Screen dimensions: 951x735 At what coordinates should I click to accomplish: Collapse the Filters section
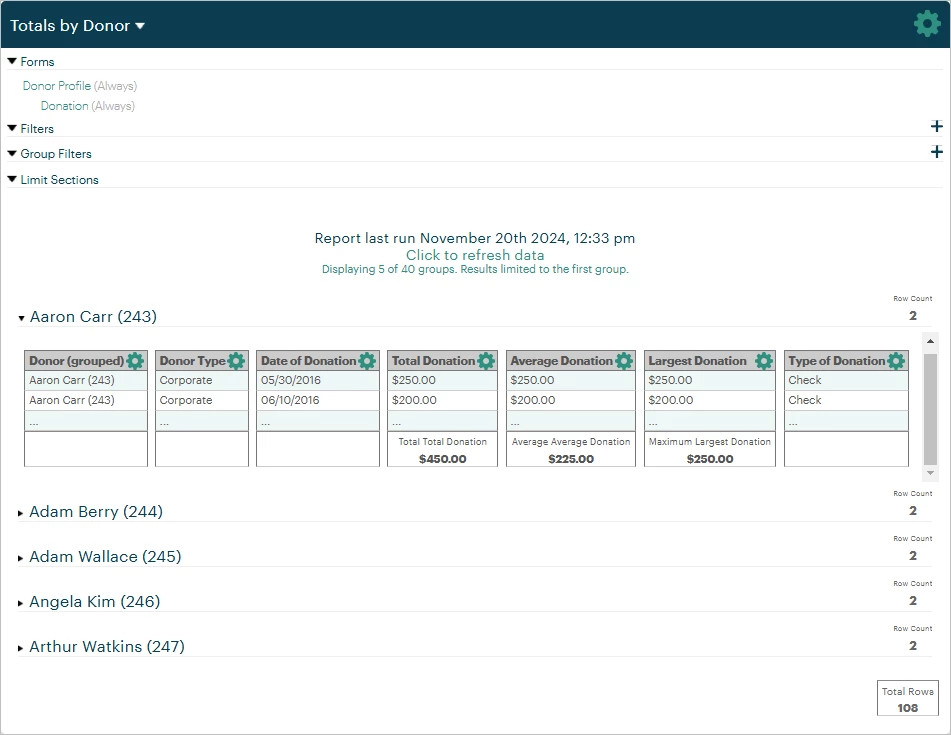[x=12, y=129]
